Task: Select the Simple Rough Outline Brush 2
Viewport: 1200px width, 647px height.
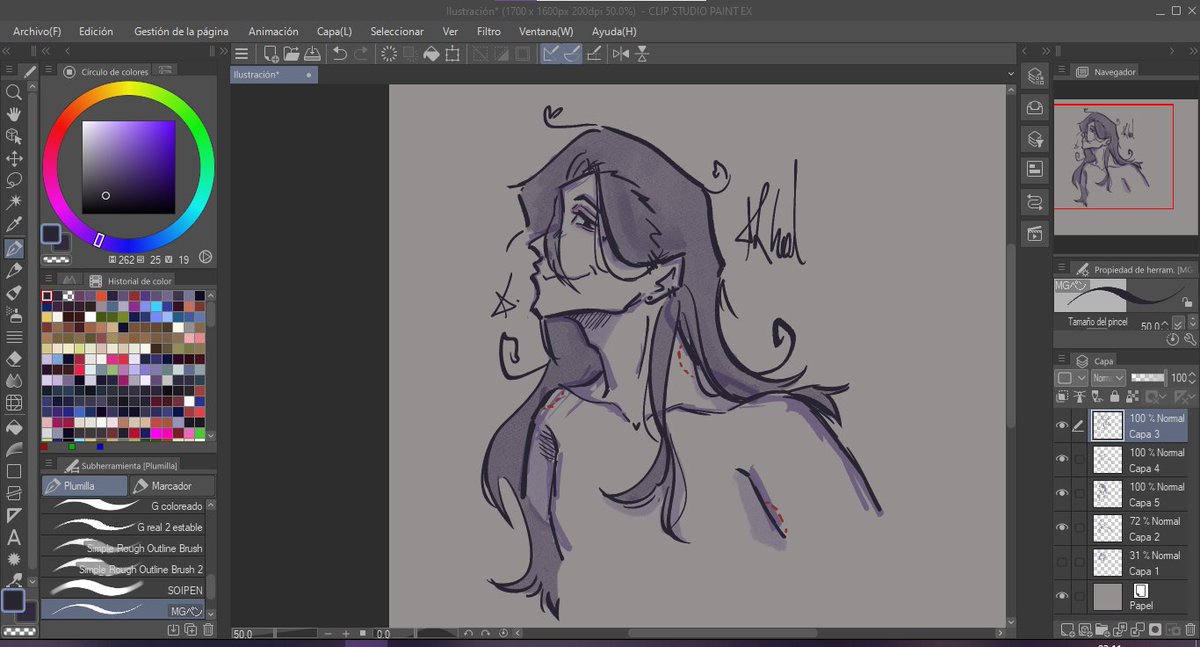Action: tap(123, 569)
